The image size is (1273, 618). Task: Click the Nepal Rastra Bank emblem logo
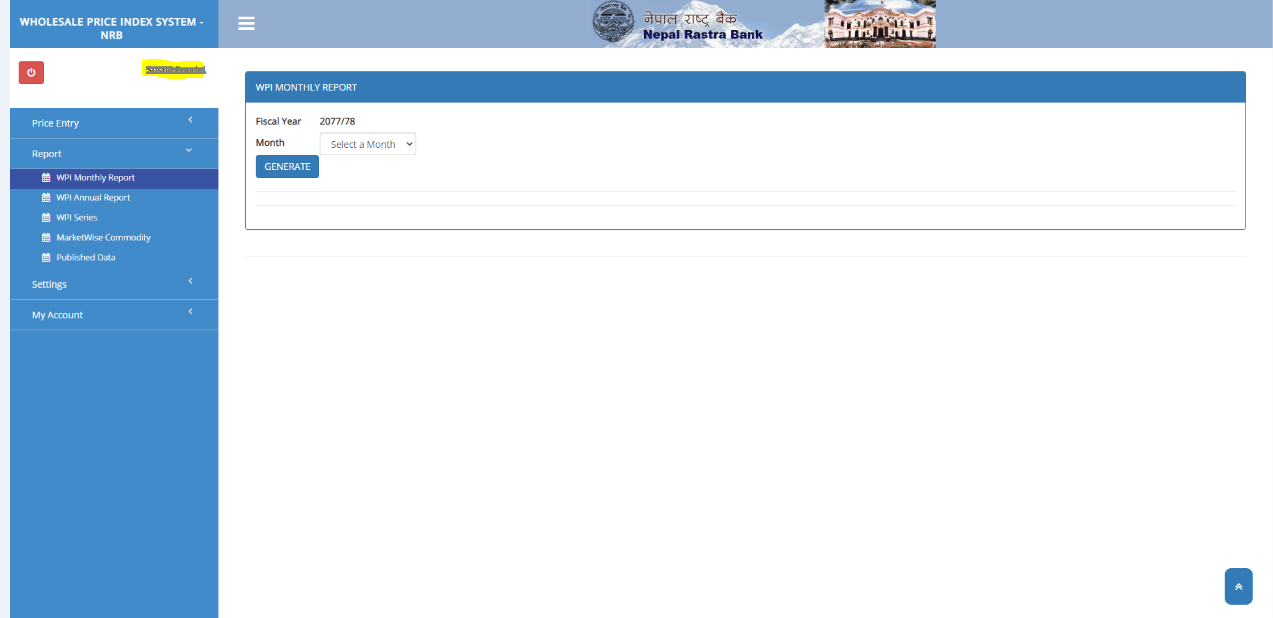coord(613,23)
